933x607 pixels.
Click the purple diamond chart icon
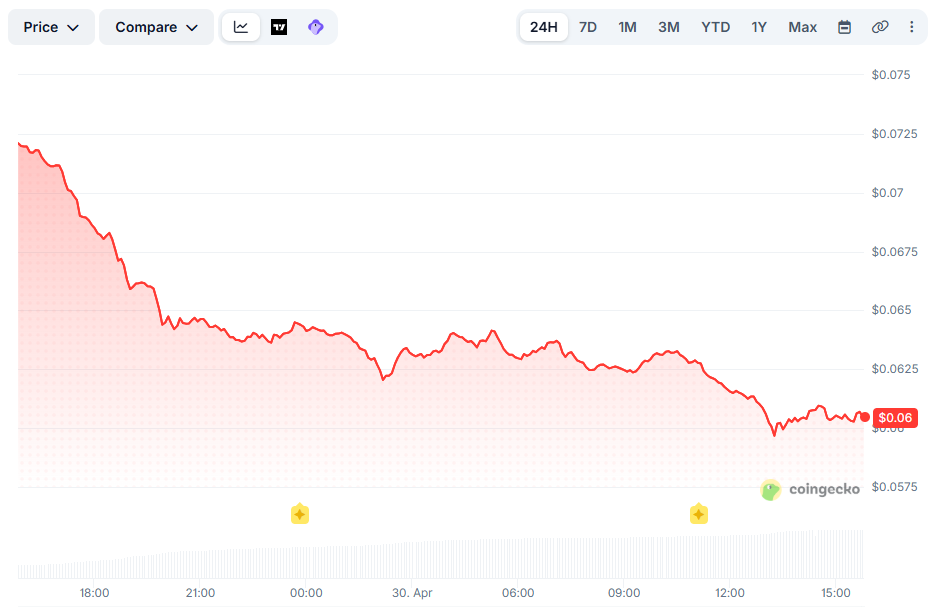tap(316, 27)
